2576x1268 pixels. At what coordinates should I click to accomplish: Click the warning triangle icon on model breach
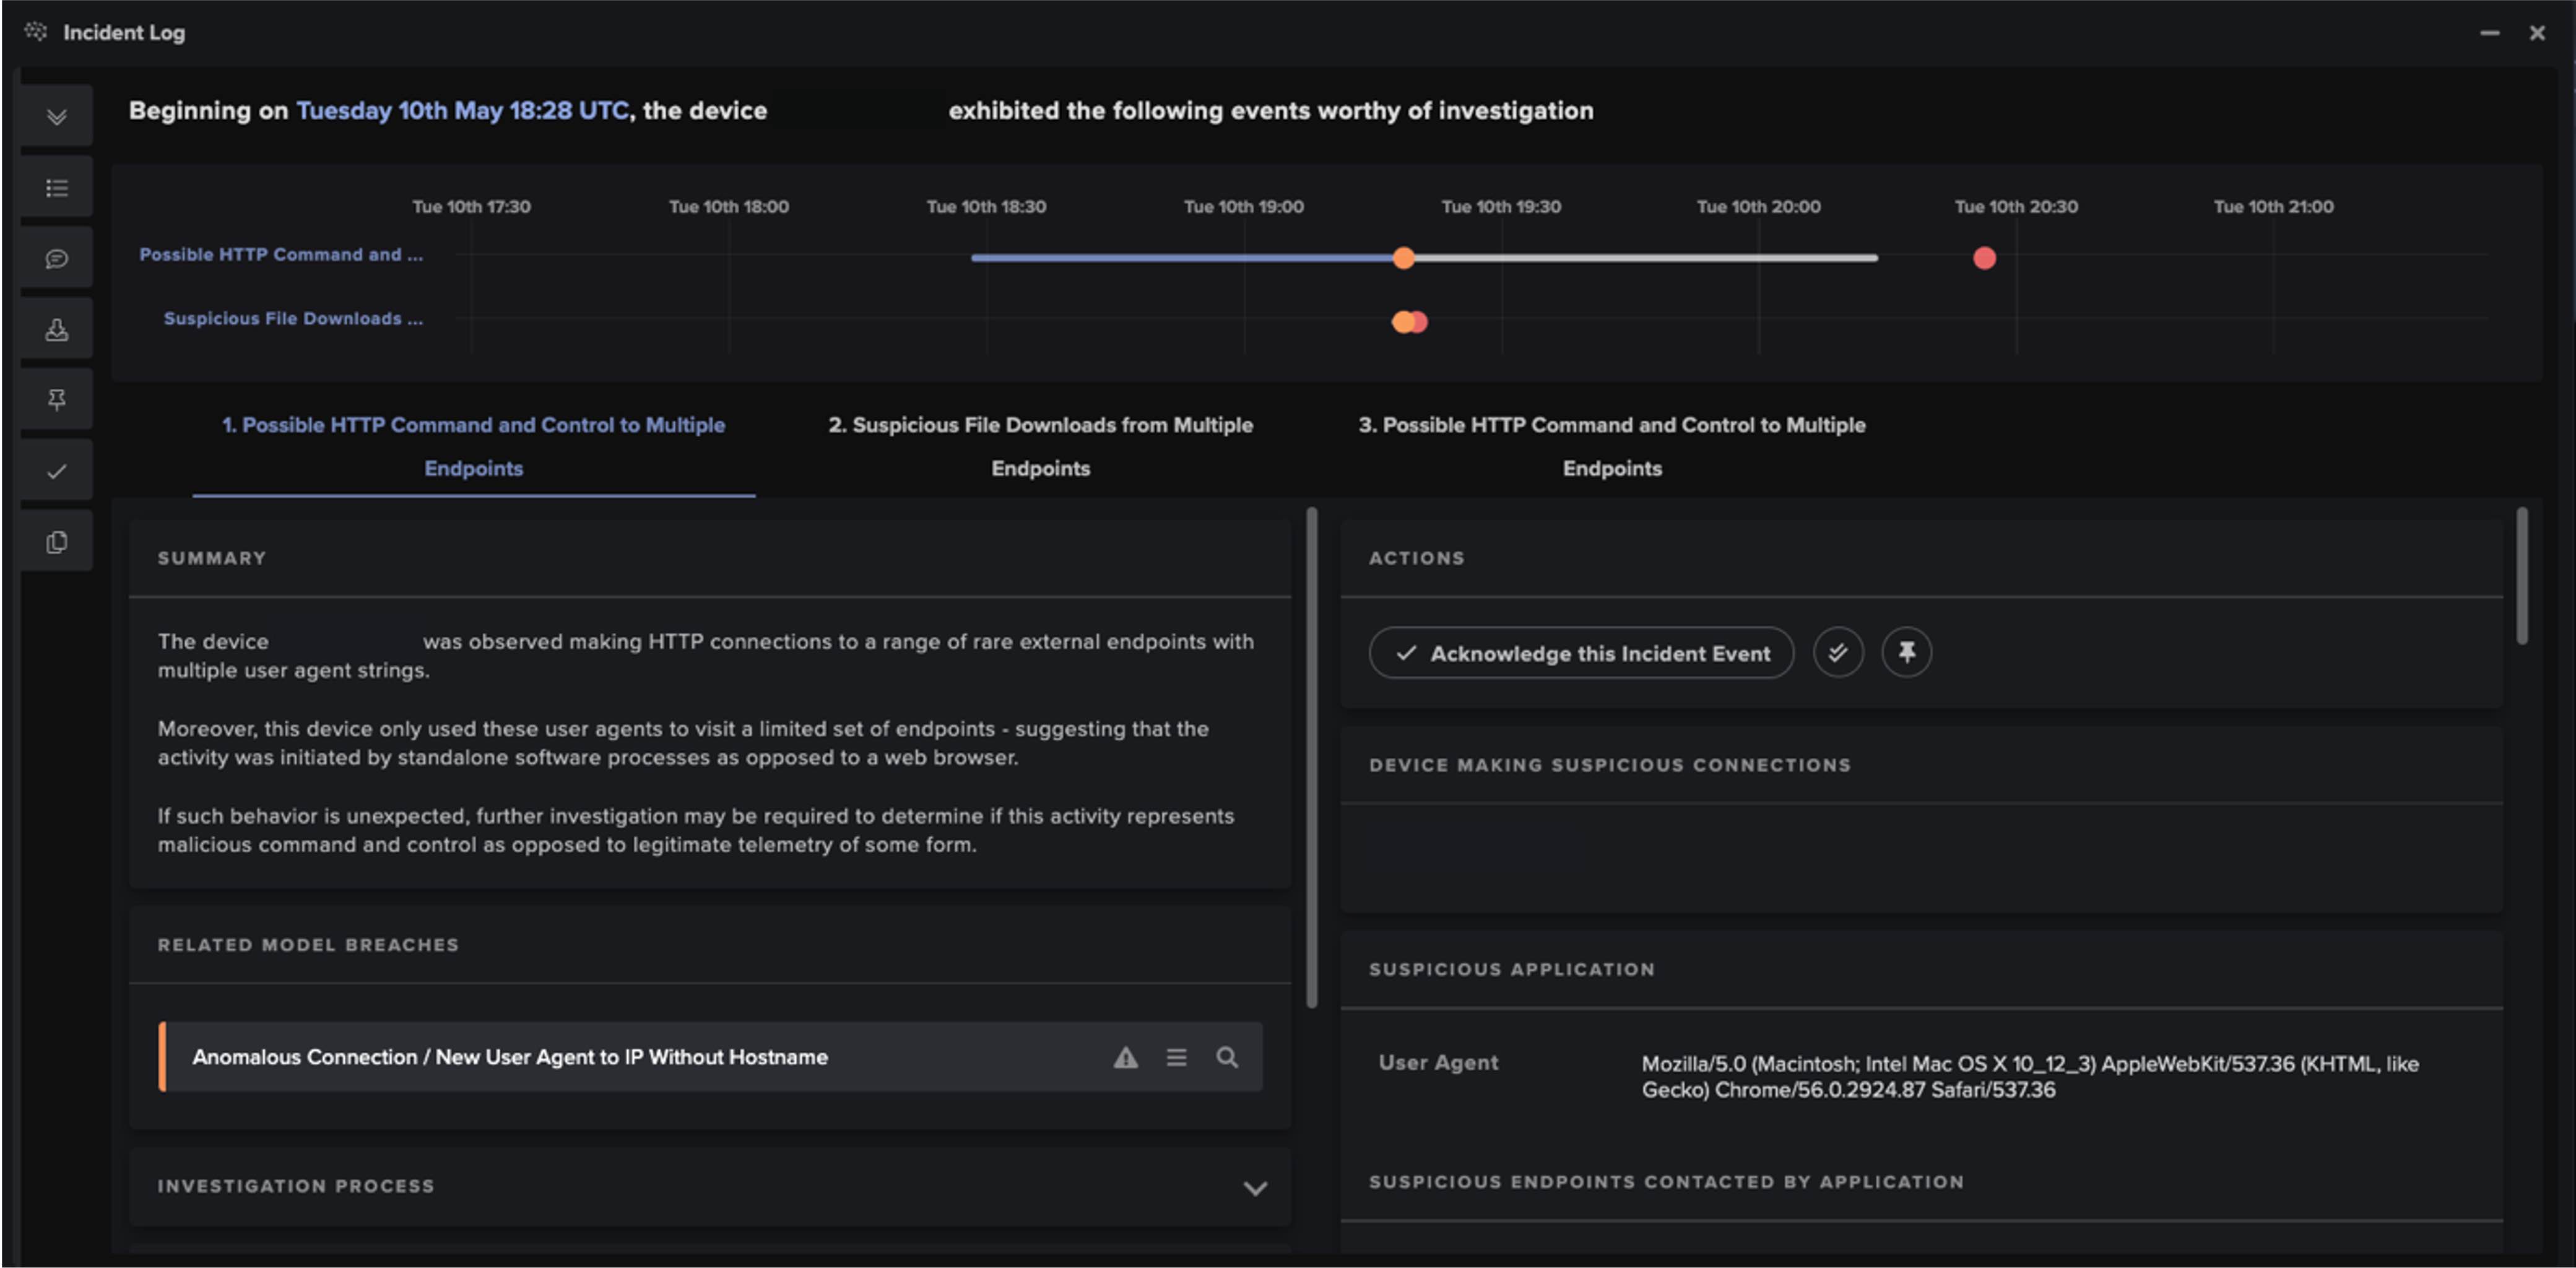point(1126,1057)
